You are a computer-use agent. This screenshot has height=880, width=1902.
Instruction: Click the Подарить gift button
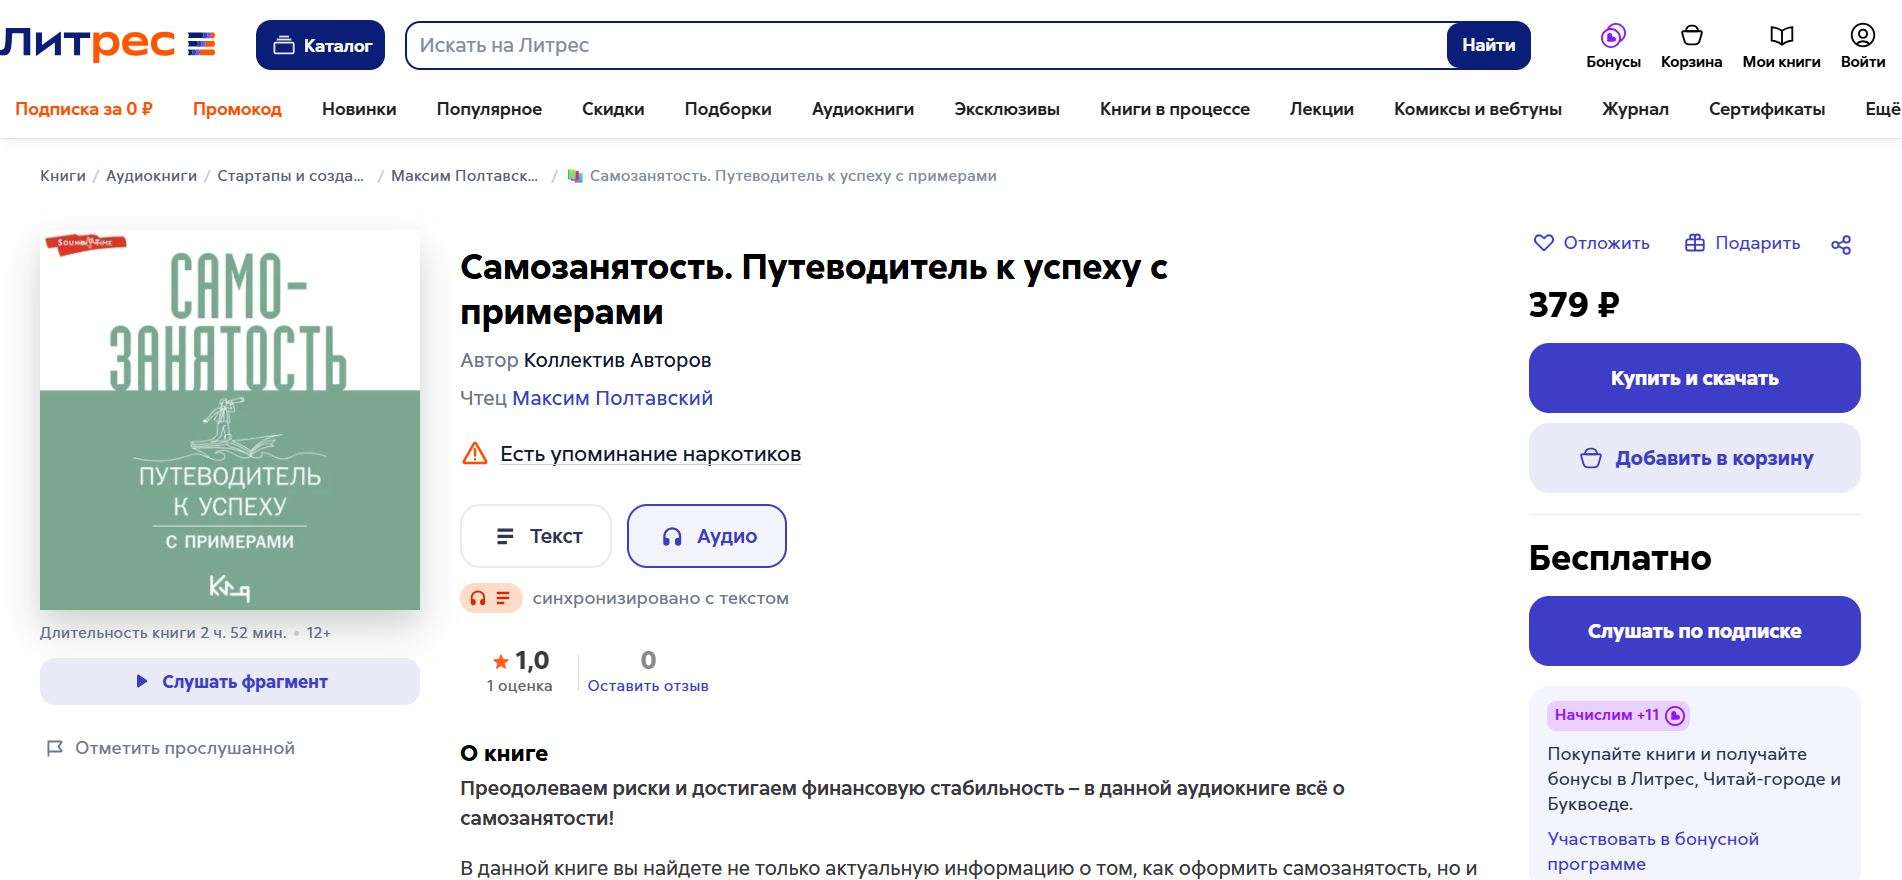pos(1743,243)
